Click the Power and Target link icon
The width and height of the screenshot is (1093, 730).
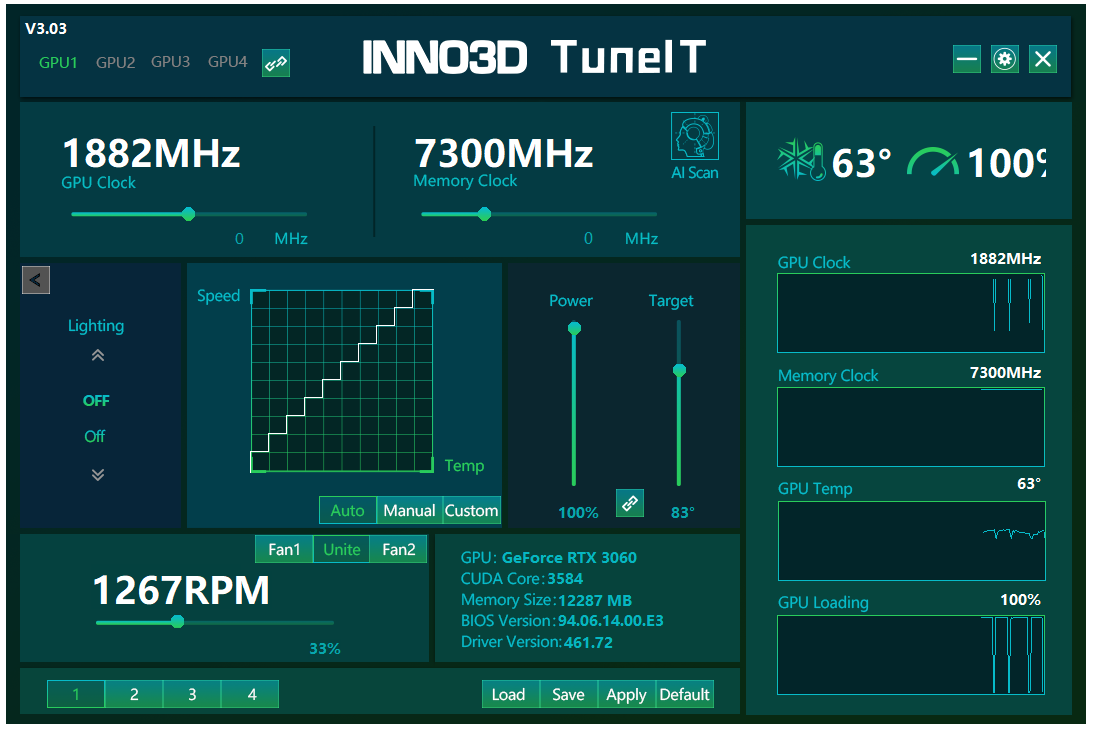click(x=629, y=503)
